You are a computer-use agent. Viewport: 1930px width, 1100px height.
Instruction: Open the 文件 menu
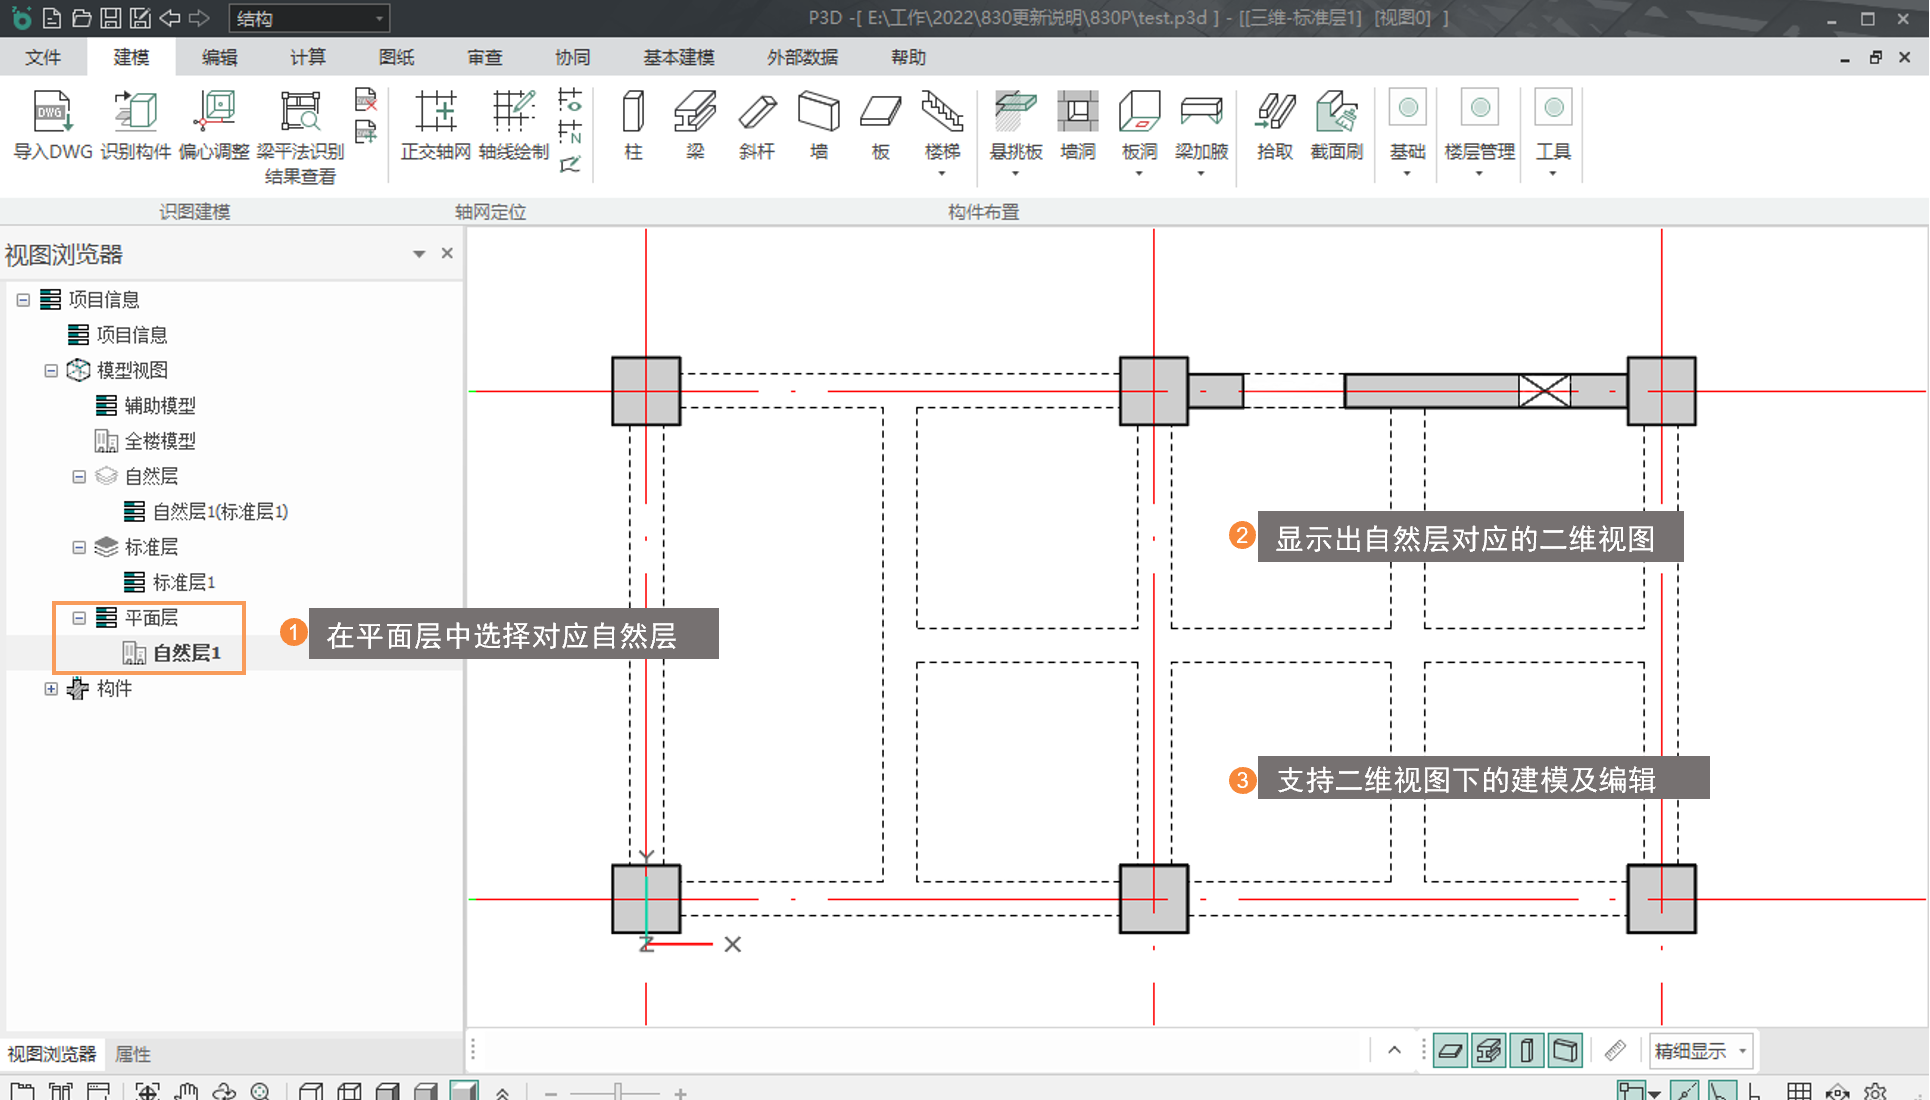[x=43, y=57]
